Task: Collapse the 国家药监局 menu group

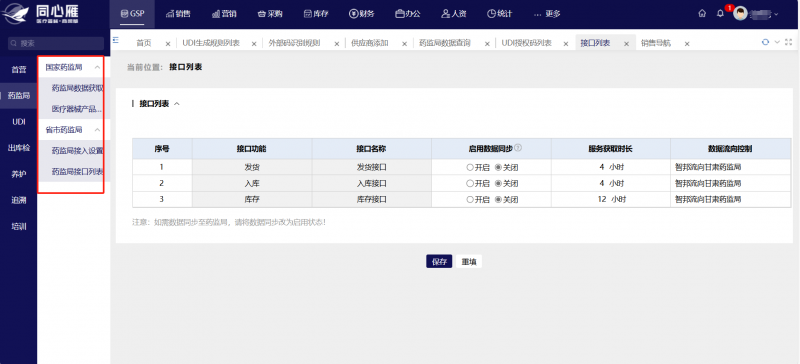Action: (97, 67)
